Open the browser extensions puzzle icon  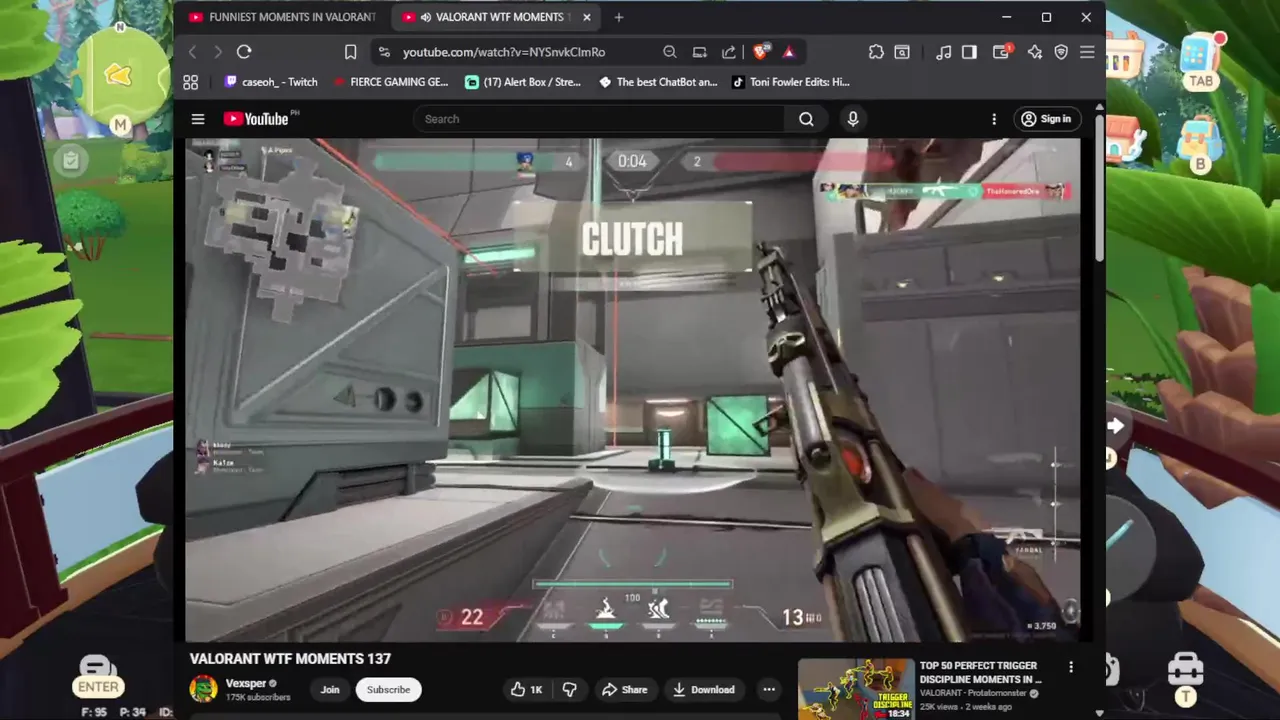click(876, 52)
